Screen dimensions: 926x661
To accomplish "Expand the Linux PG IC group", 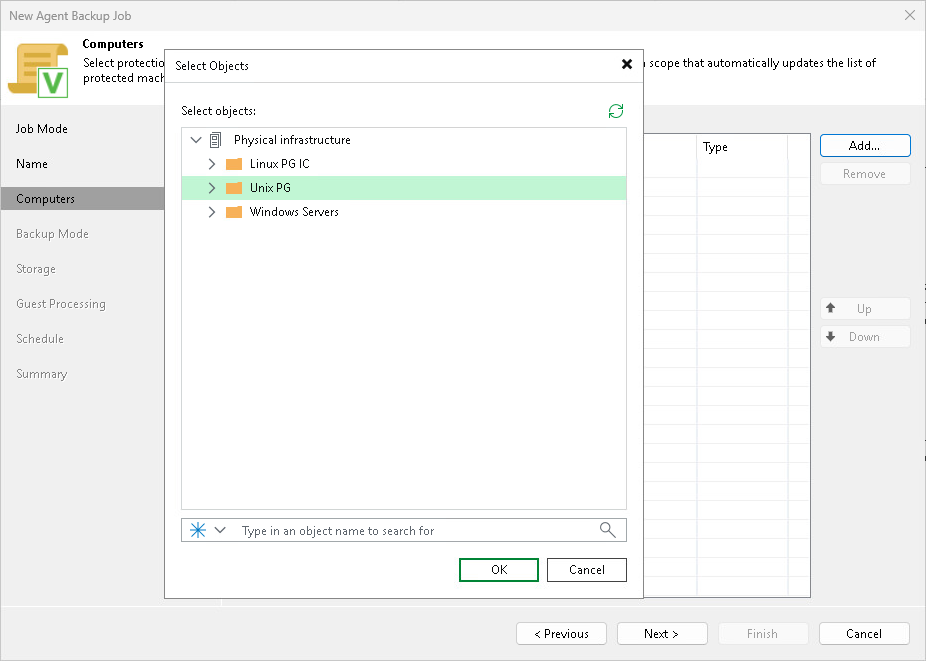I will tap(211, 164).
